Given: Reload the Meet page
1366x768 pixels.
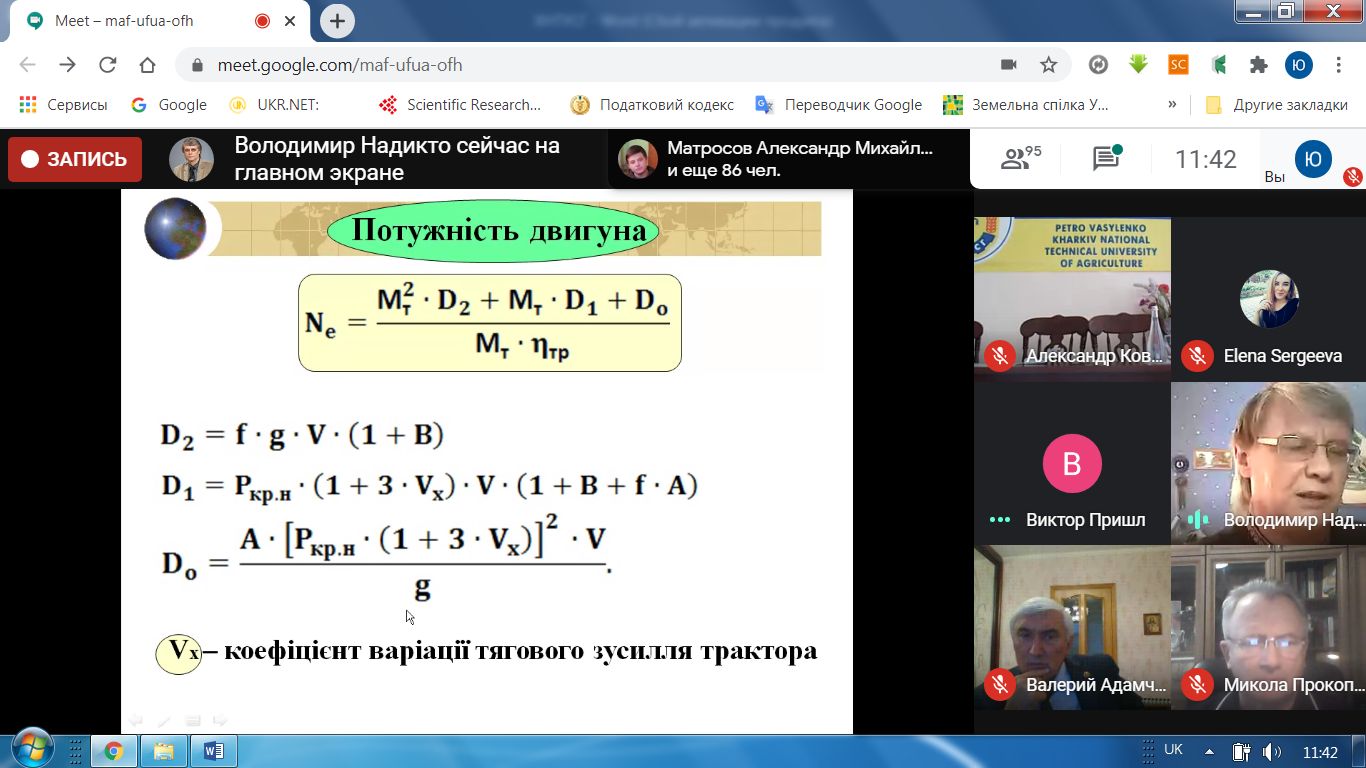Looking at the screenshot, I should pos(107,65).
